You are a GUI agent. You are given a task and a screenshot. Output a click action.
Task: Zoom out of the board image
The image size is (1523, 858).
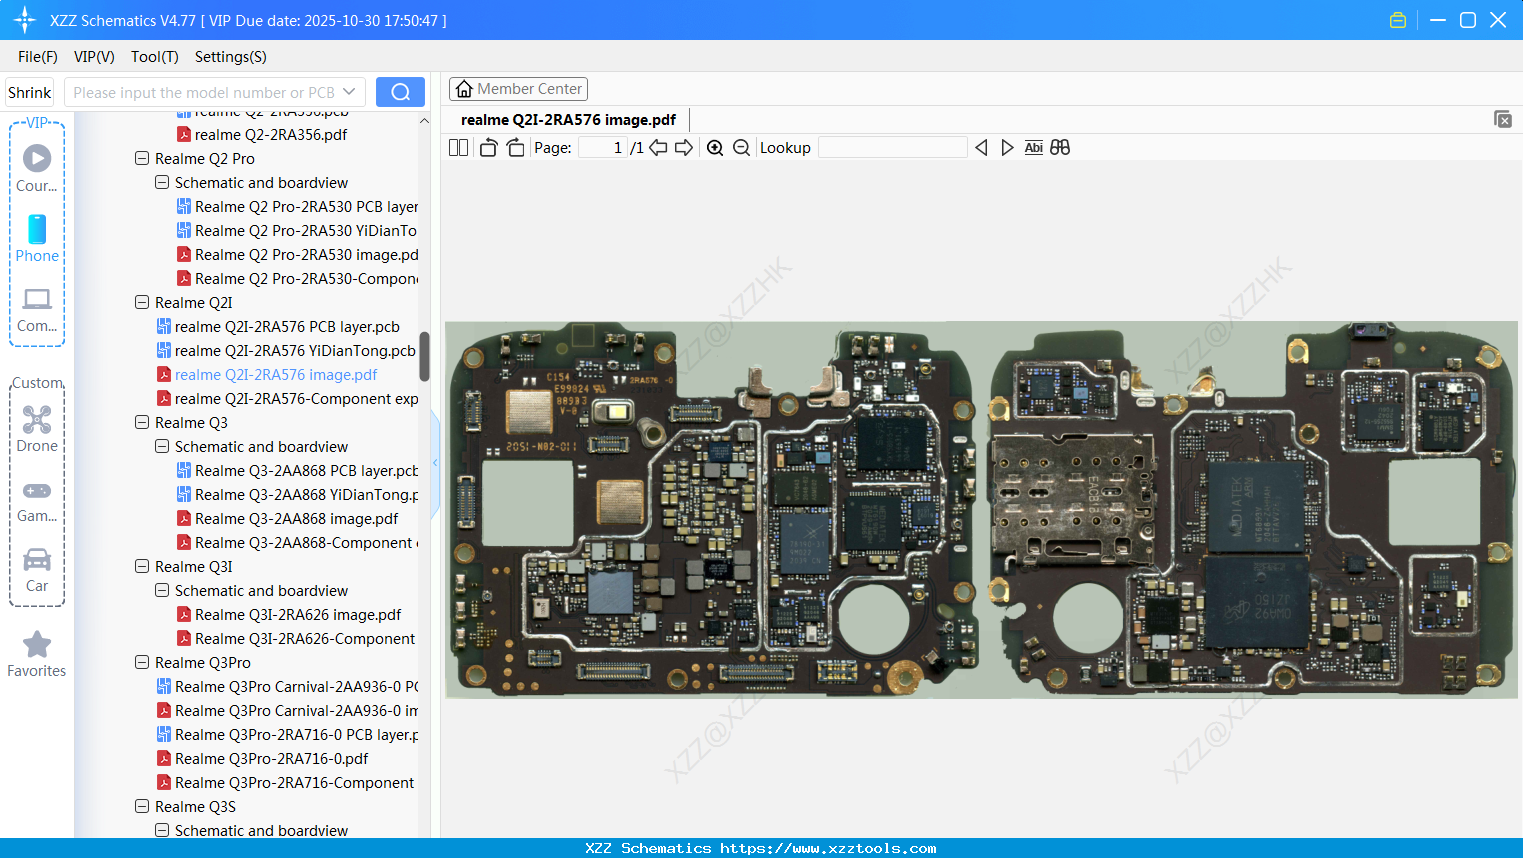pos(741,148)
